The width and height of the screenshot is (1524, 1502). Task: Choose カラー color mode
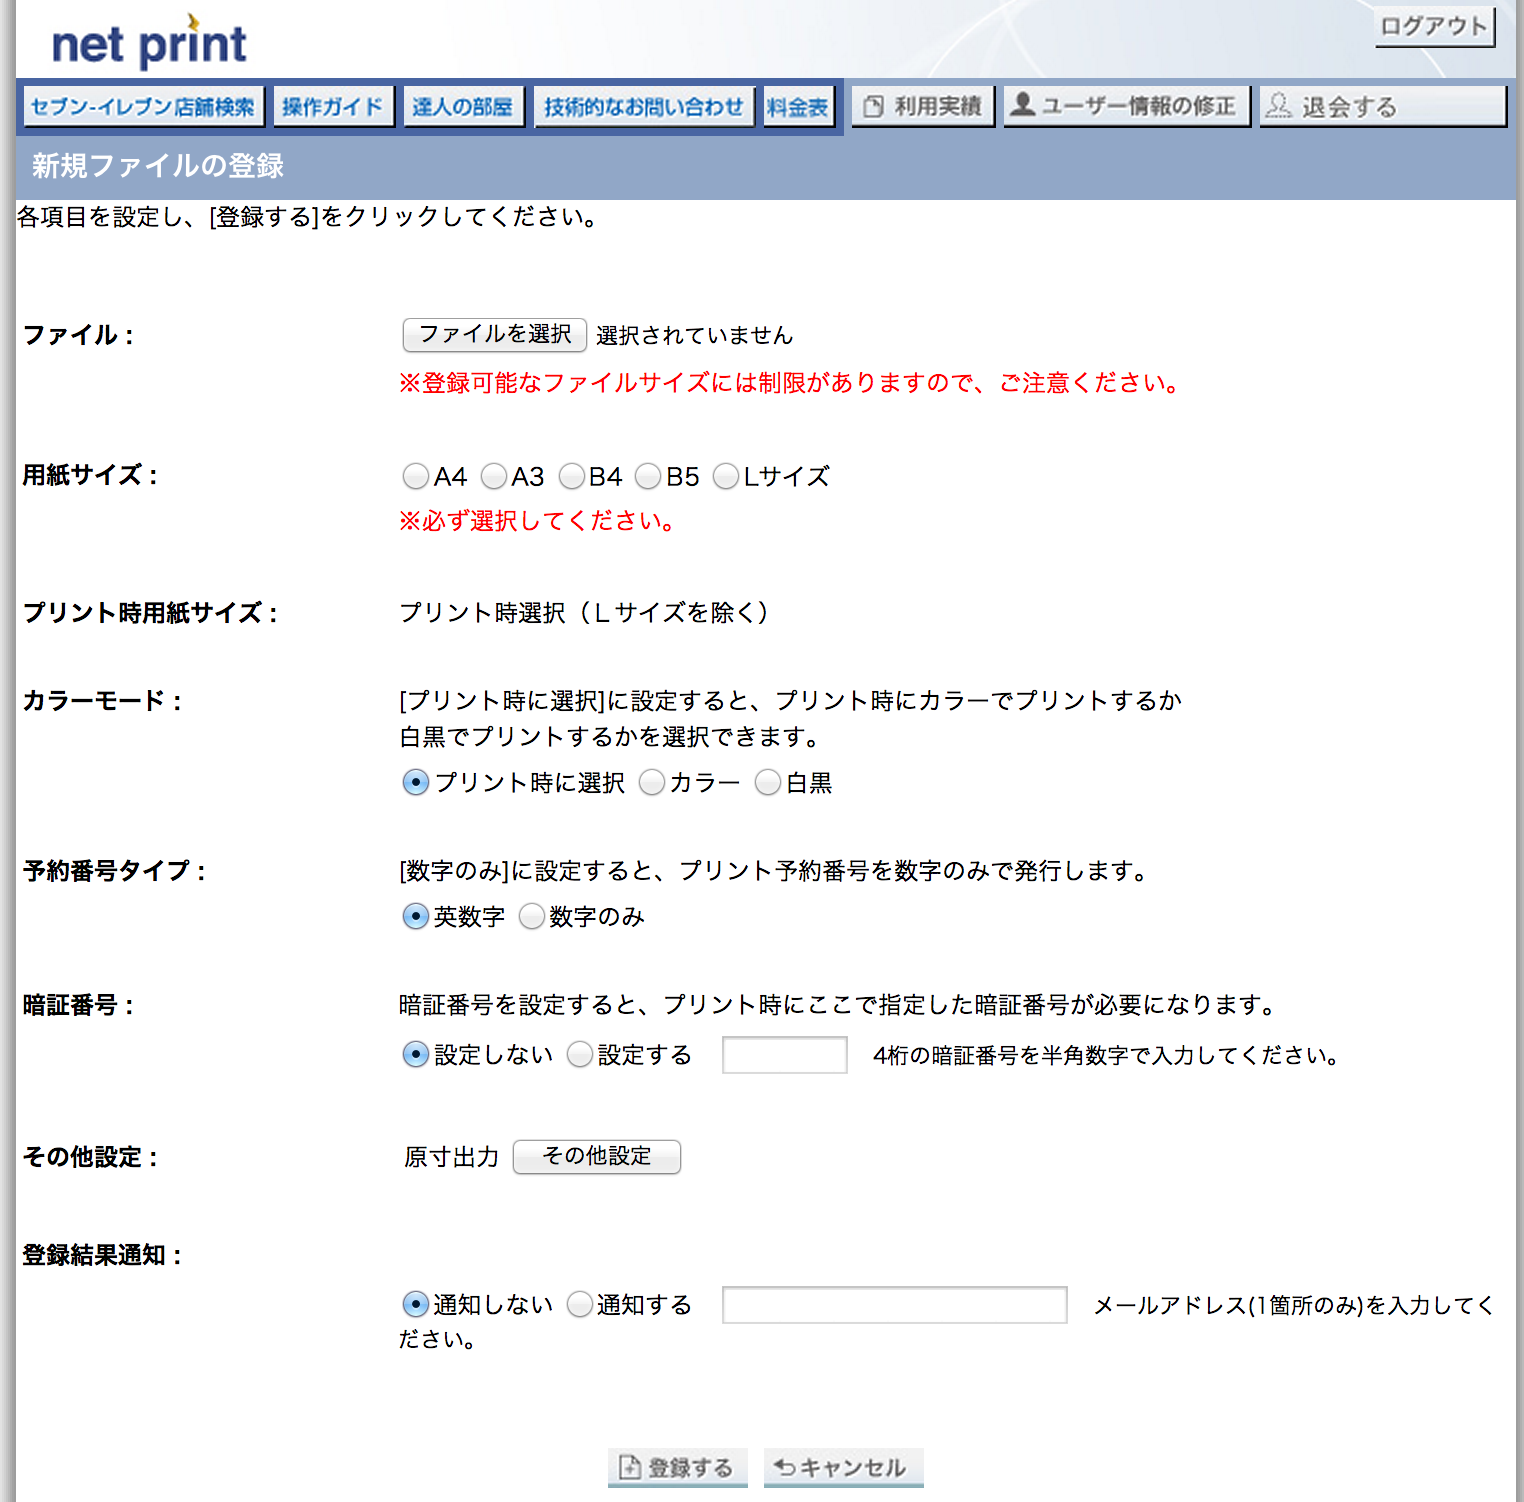(652, 783)
